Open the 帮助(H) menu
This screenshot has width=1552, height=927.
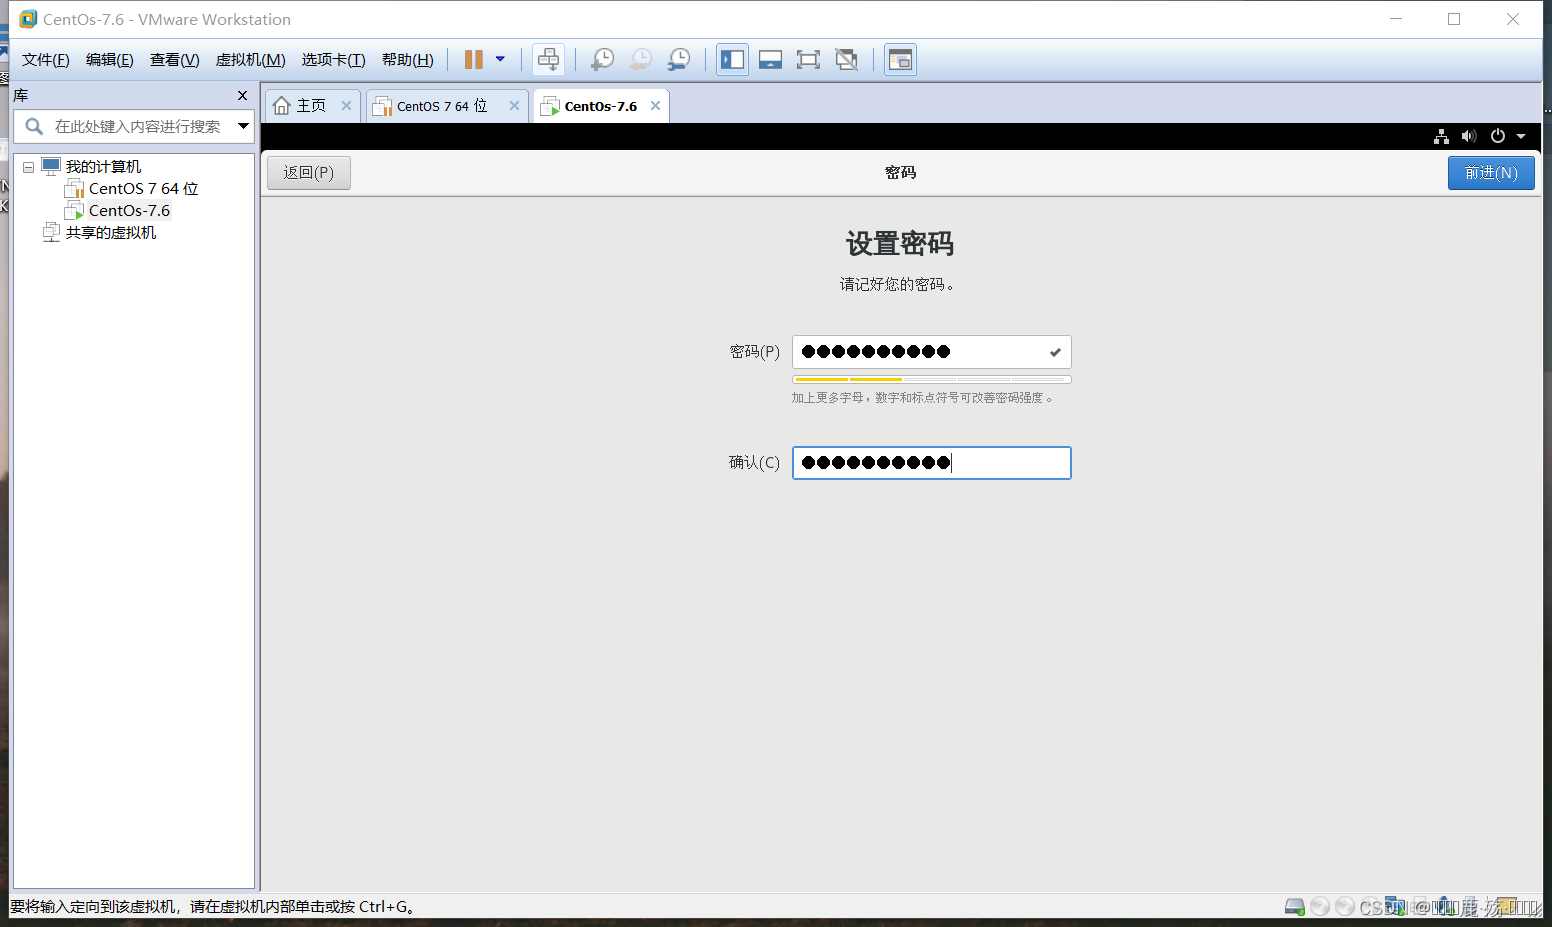coord(408,60)
